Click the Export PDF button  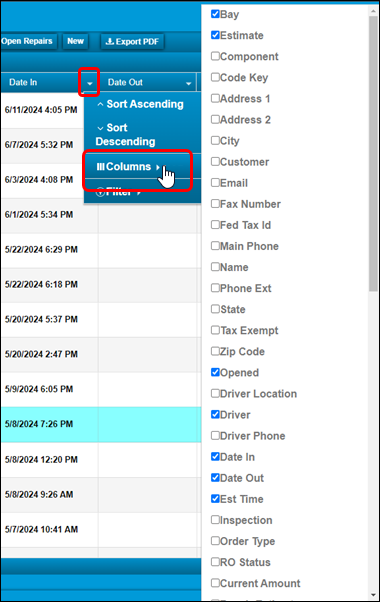pyautogui.click(x=132, y=41)
